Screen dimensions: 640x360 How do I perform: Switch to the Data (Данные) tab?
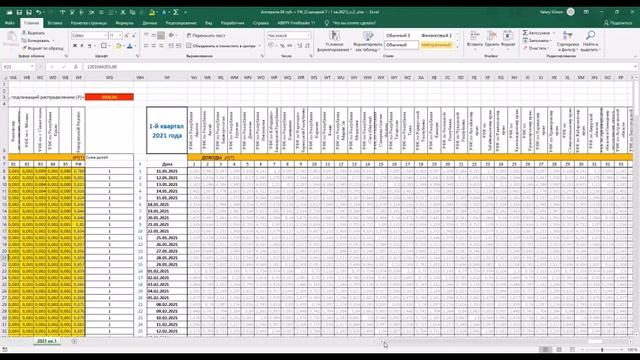[x=150, y=23]
